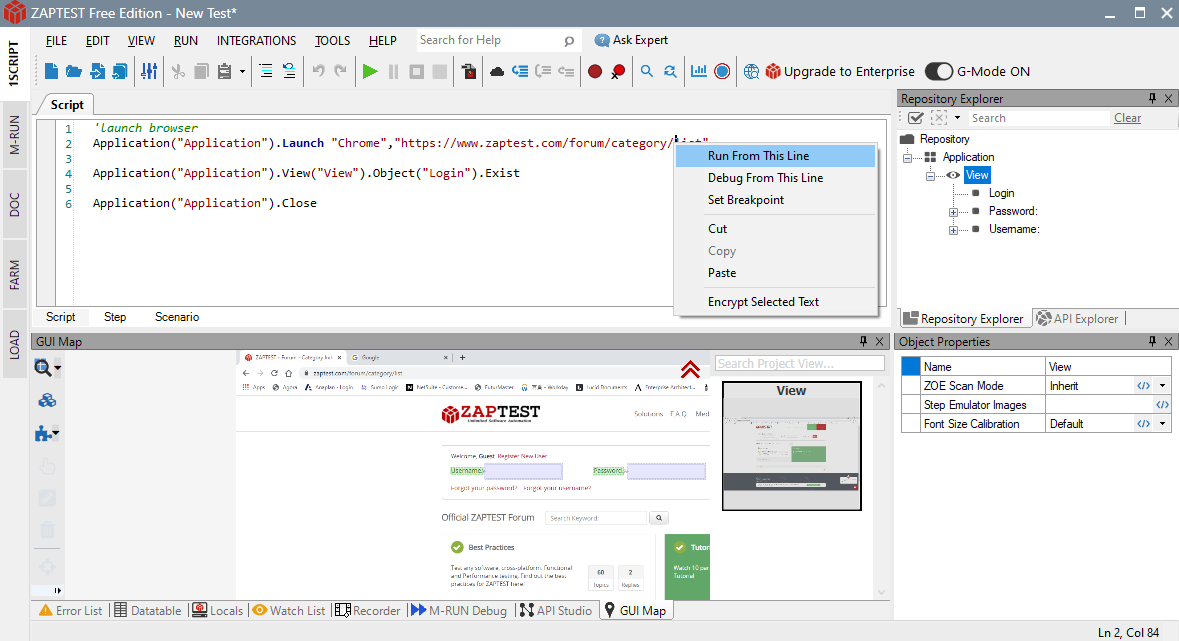1179x641 pixels.
Task: Click the Ask Expert help icon
Action: click(602, 41)
